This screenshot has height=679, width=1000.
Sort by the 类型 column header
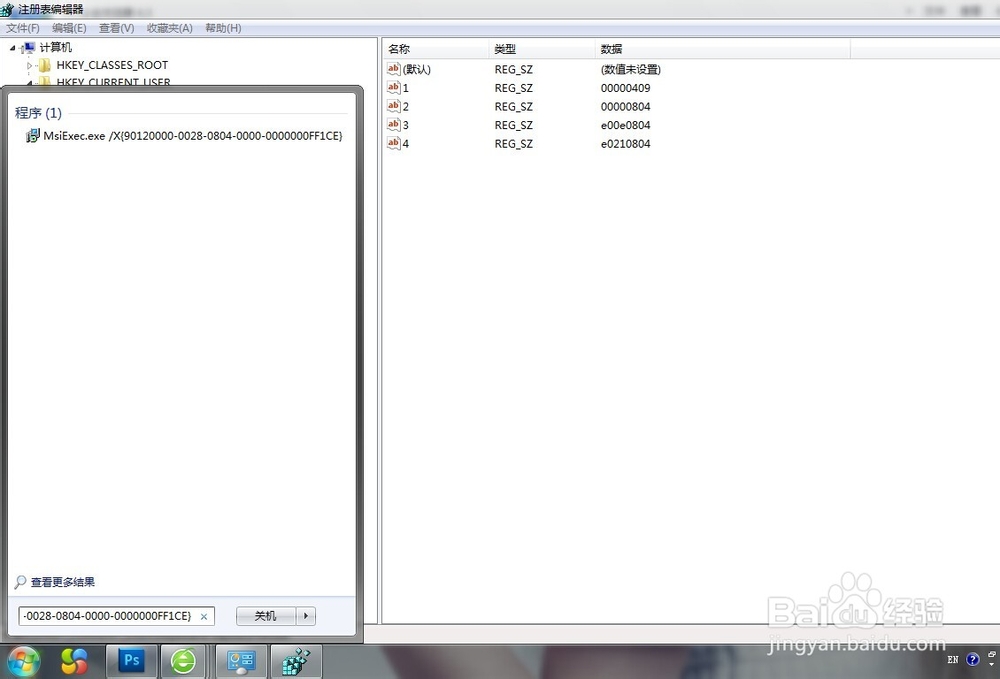[x=542, y=49]
